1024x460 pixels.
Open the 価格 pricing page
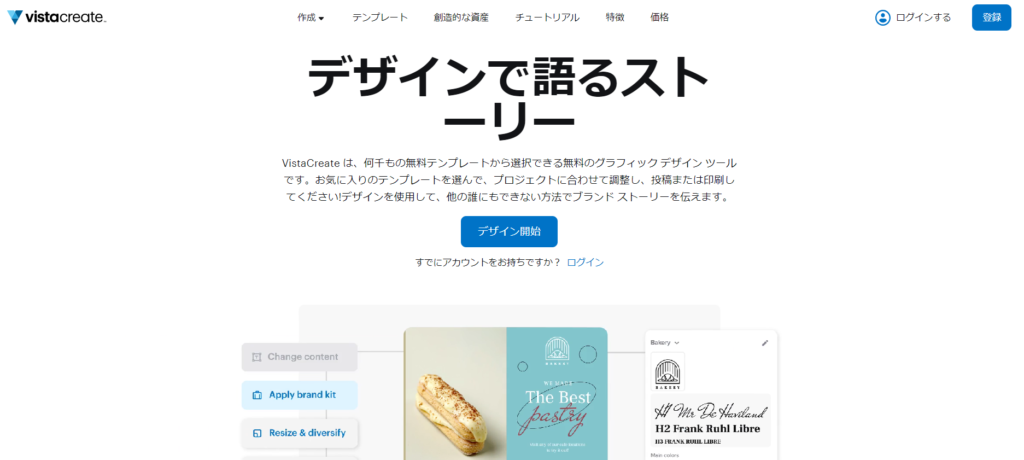coord(660,18)
